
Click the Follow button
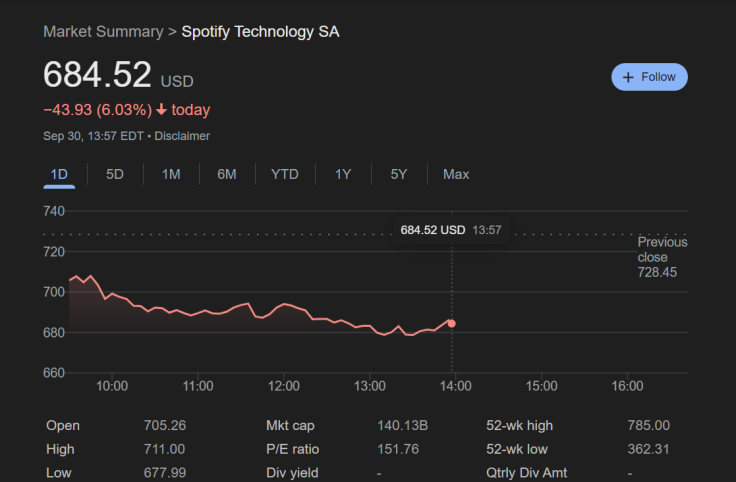pyautogui.click(x=649, y=77)
